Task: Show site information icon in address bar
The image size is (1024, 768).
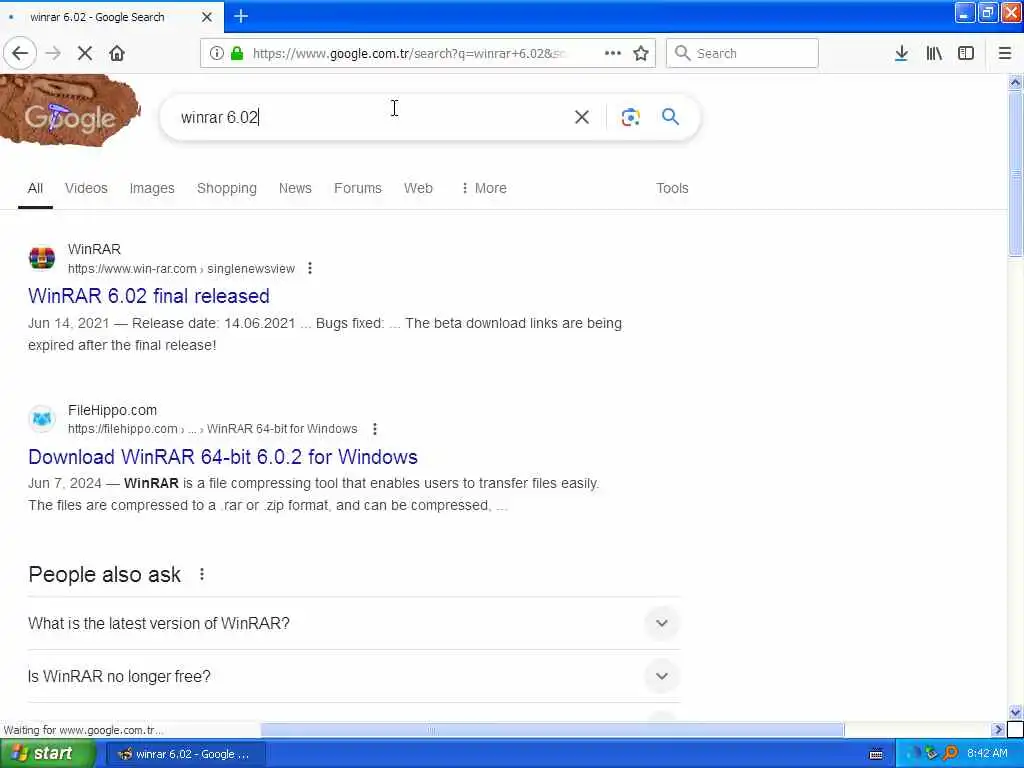Action: [216, 54]
